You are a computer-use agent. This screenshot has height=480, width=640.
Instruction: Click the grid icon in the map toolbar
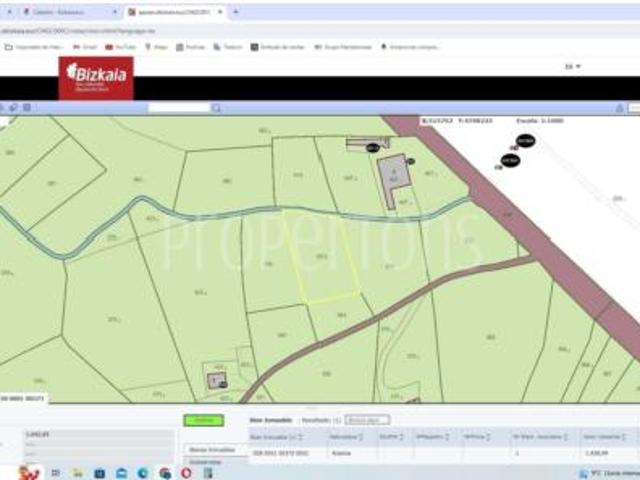point(27,108)
